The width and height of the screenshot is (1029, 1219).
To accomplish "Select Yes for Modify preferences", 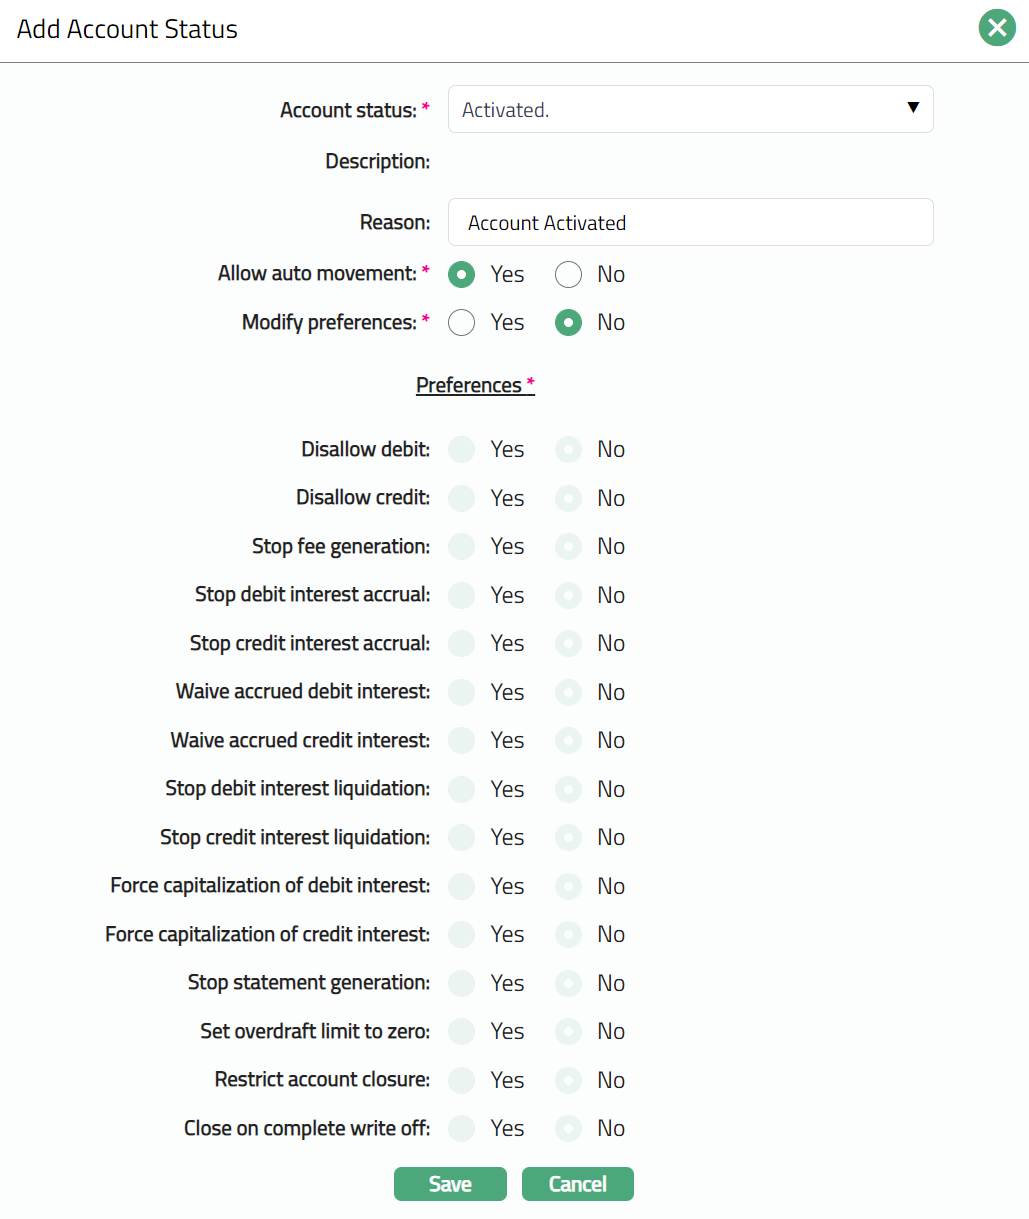I will pos(462,322).
